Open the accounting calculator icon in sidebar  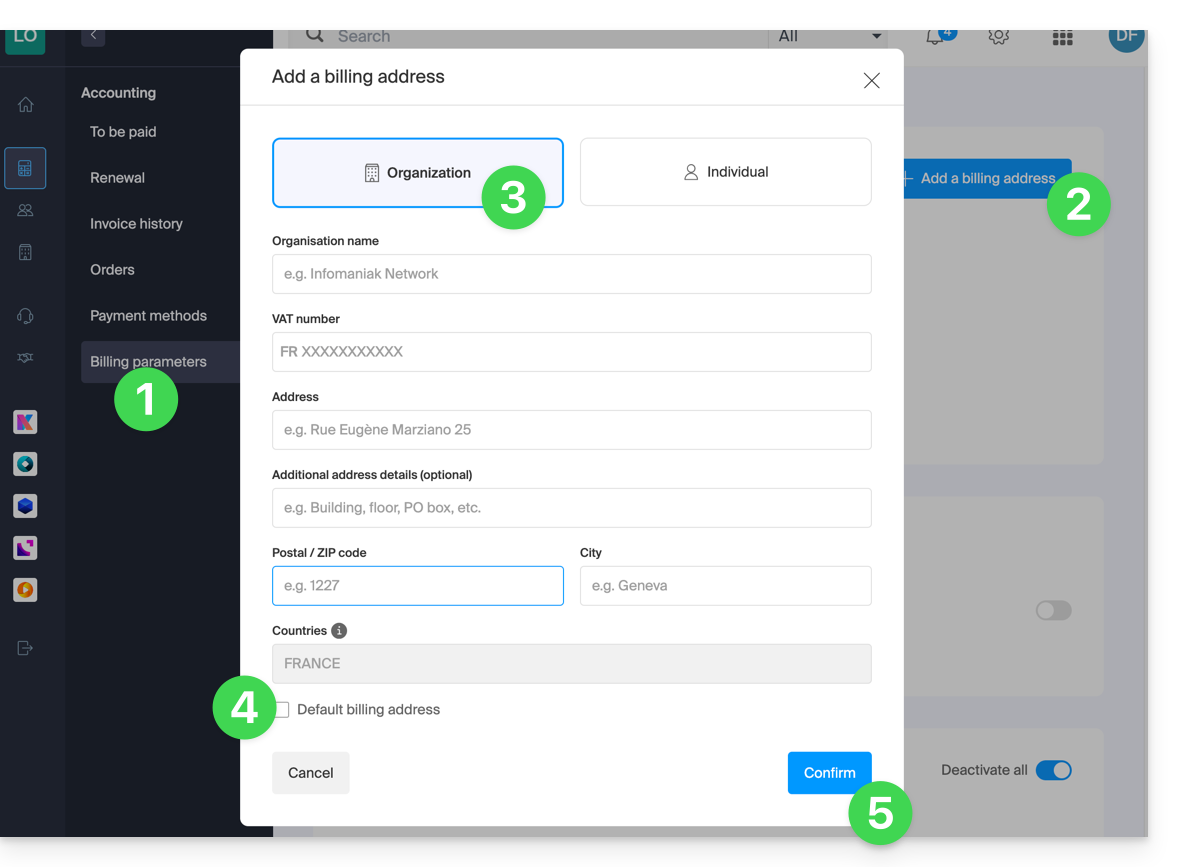coord(25,169)
